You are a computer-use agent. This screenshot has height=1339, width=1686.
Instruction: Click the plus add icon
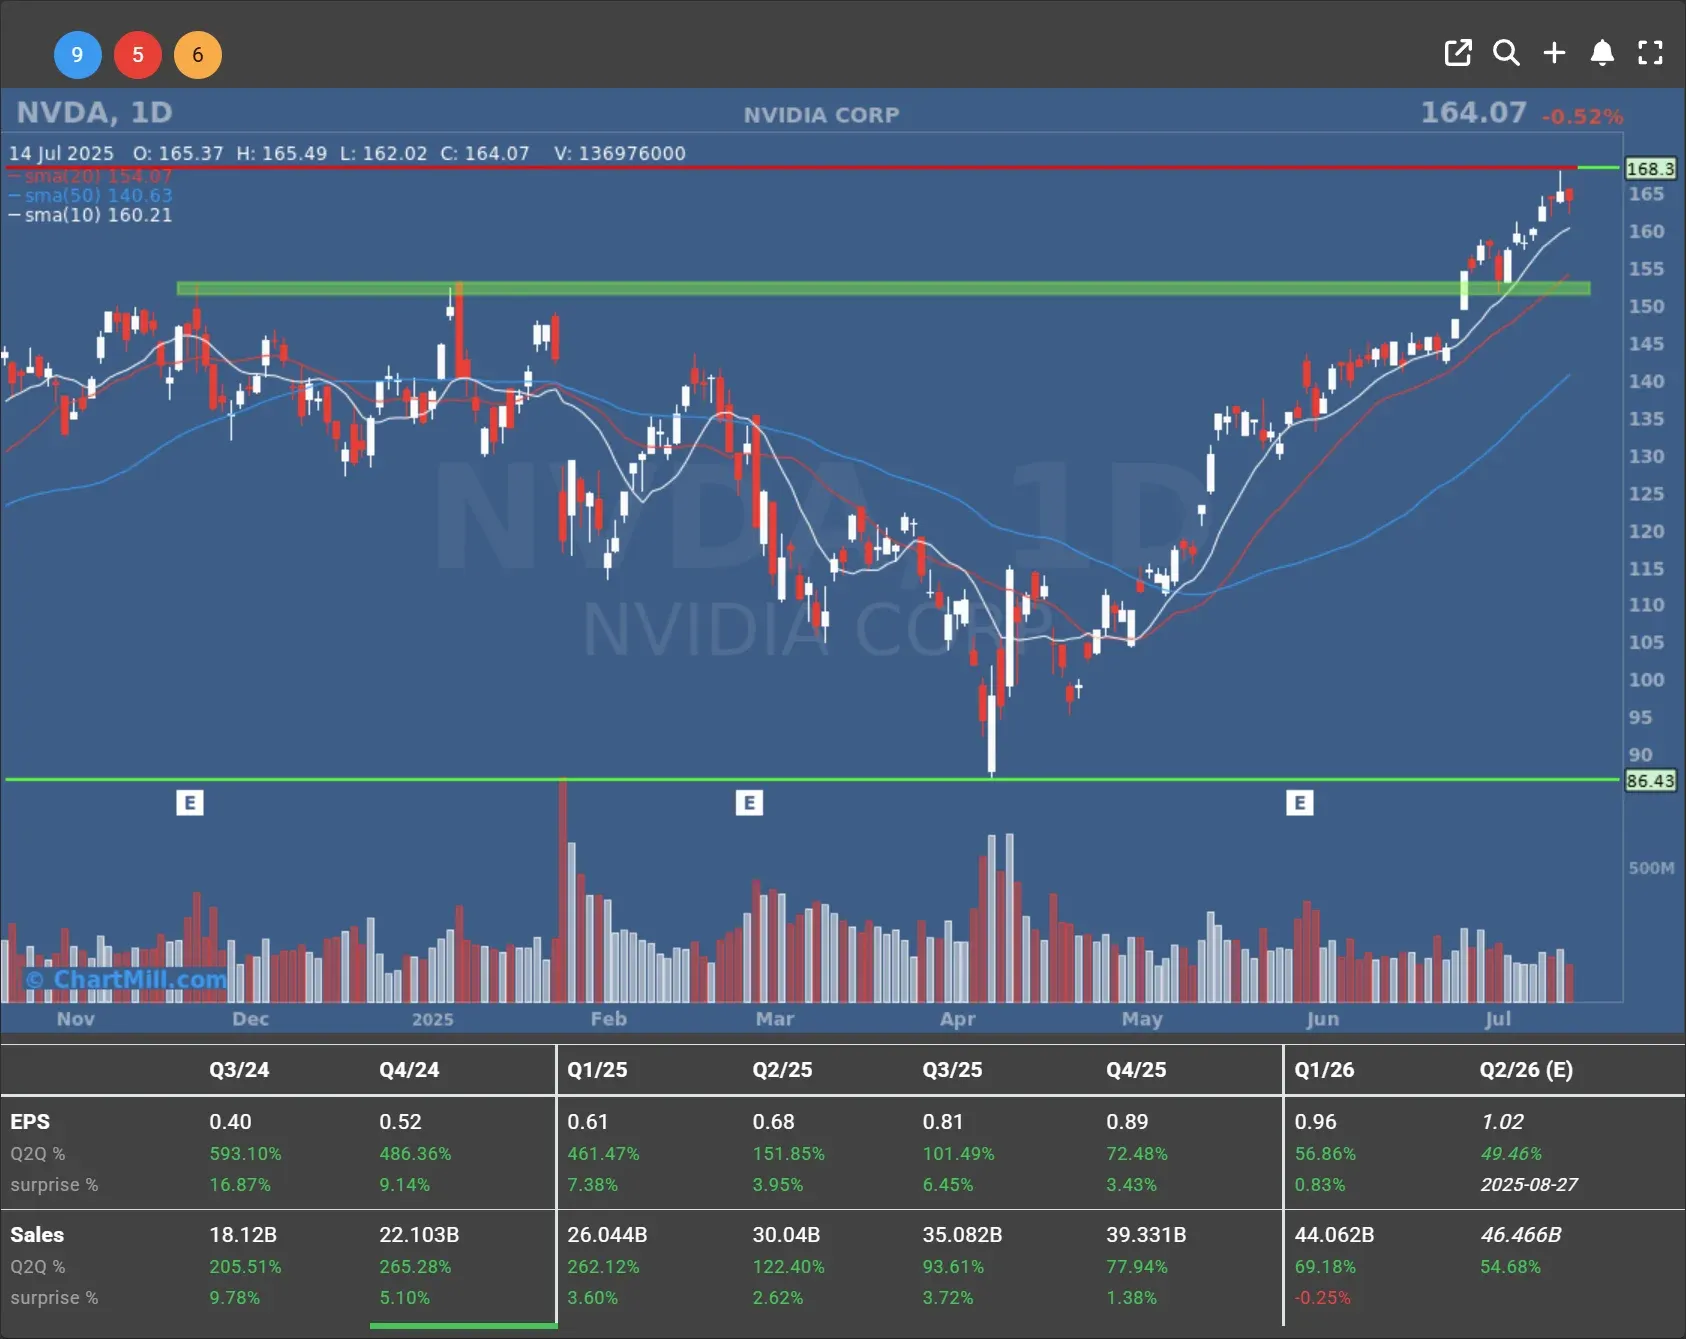pyautogui.click(x=1554, y=53)
